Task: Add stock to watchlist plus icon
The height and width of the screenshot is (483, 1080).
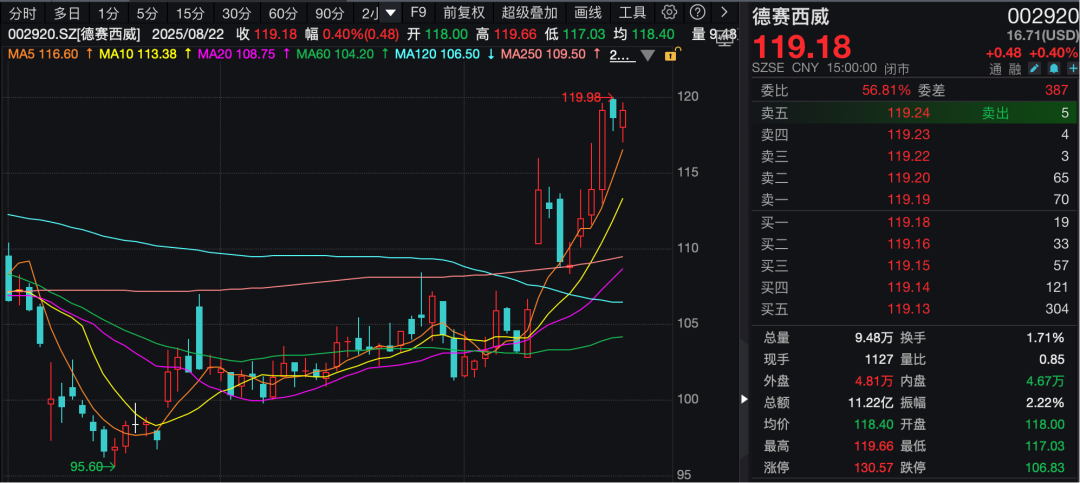Action: tap(1070, 69)
